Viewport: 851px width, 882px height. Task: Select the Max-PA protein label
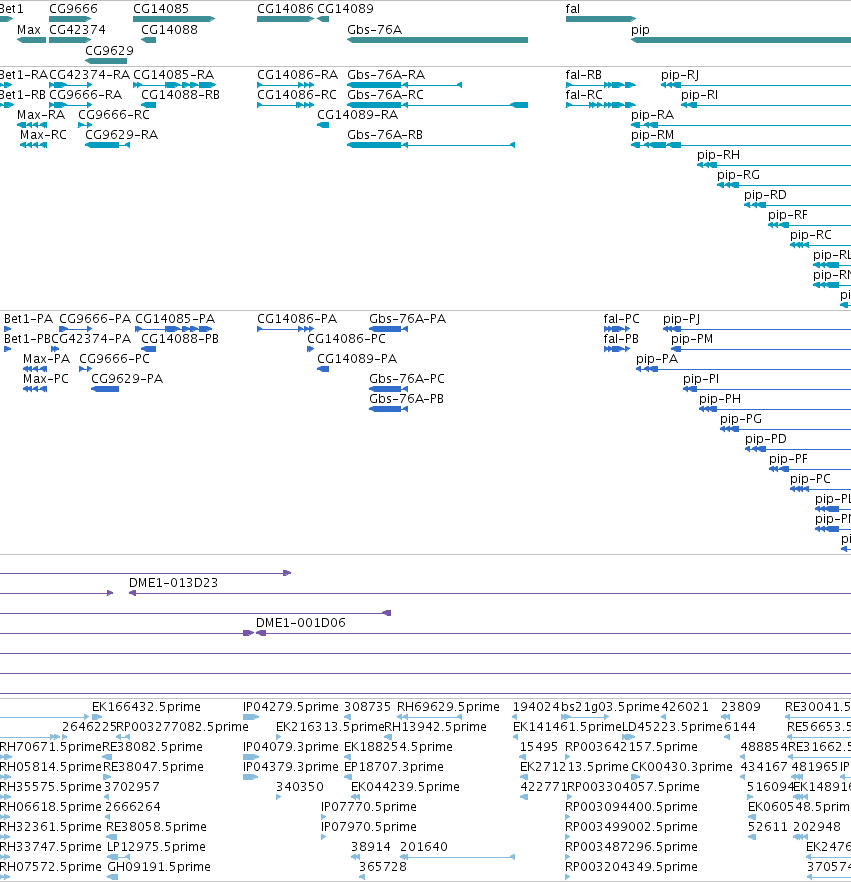tap(47, 359)
